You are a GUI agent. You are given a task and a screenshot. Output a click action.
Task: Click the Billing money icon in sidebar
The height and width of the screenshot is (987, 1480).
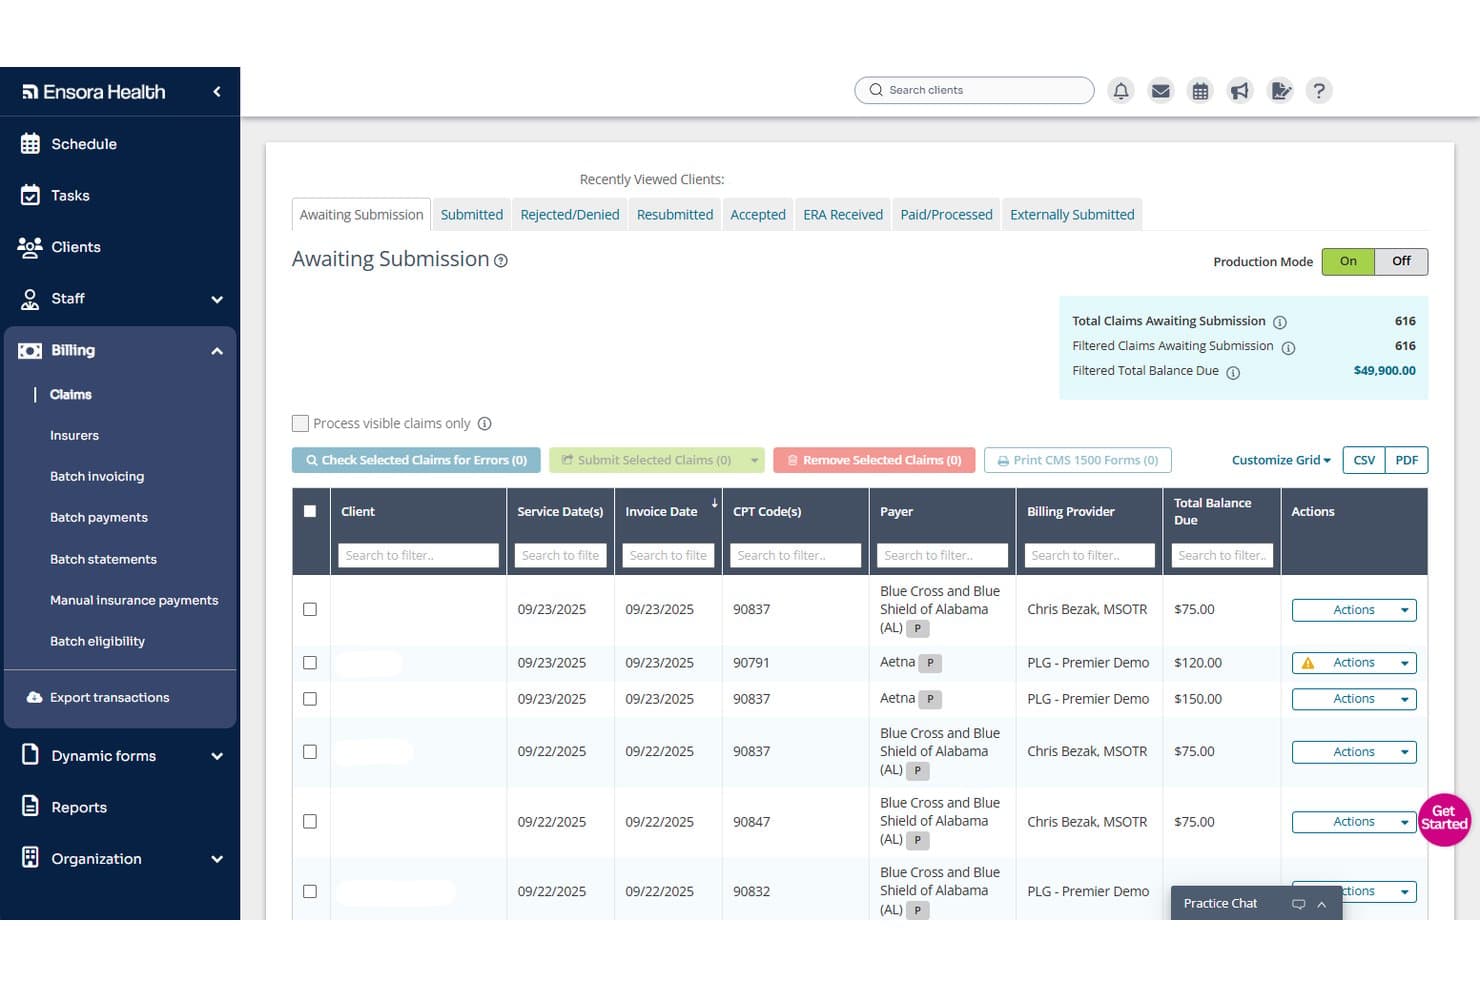tap(30, 350)
